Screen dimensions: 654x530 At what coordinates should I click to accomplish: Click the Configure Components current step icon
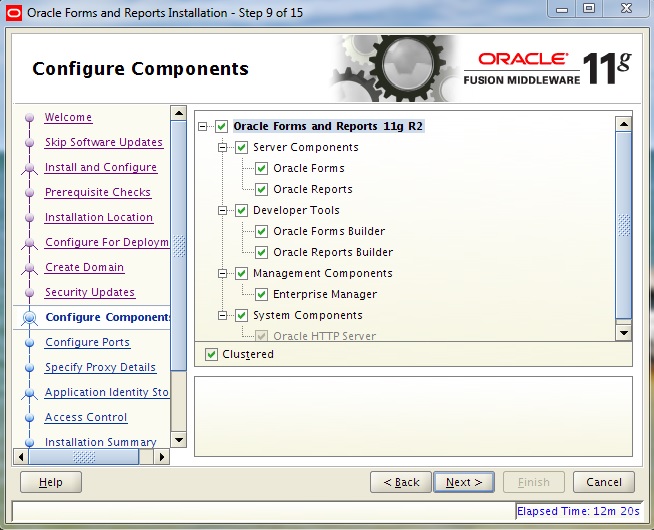tap(29, 318)
